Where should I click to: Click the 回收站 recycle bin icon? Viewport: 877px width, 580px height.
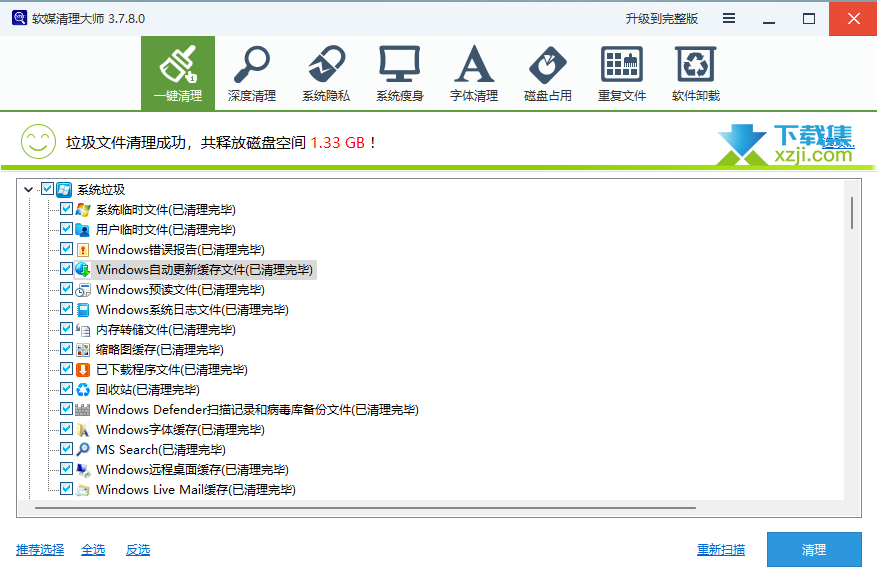[x=83, y=390]
